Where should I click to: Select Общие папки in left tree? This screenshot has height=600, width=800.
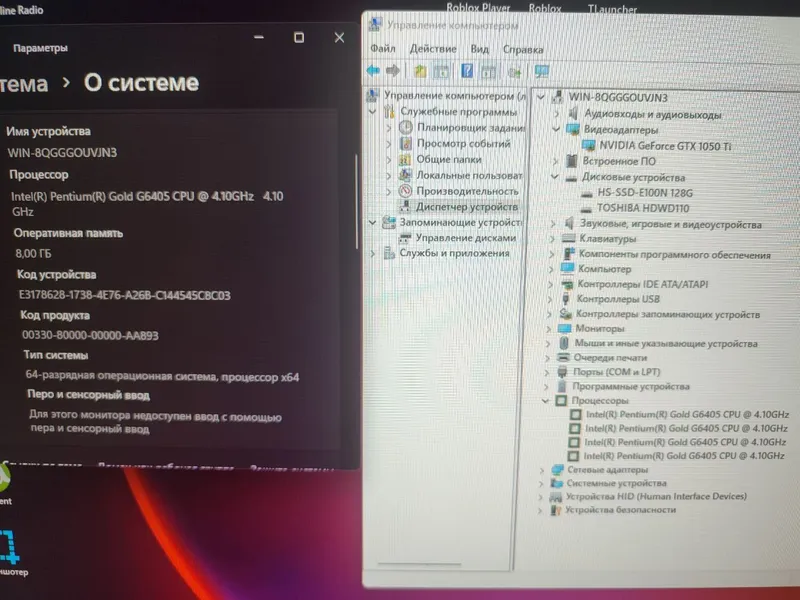point(449,159)
